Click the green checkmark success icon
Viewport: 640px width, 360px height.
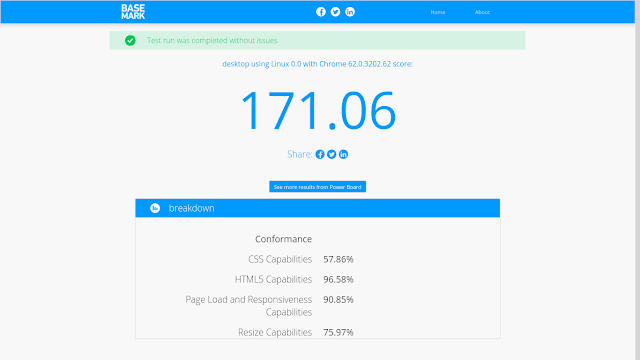(130, 40)
